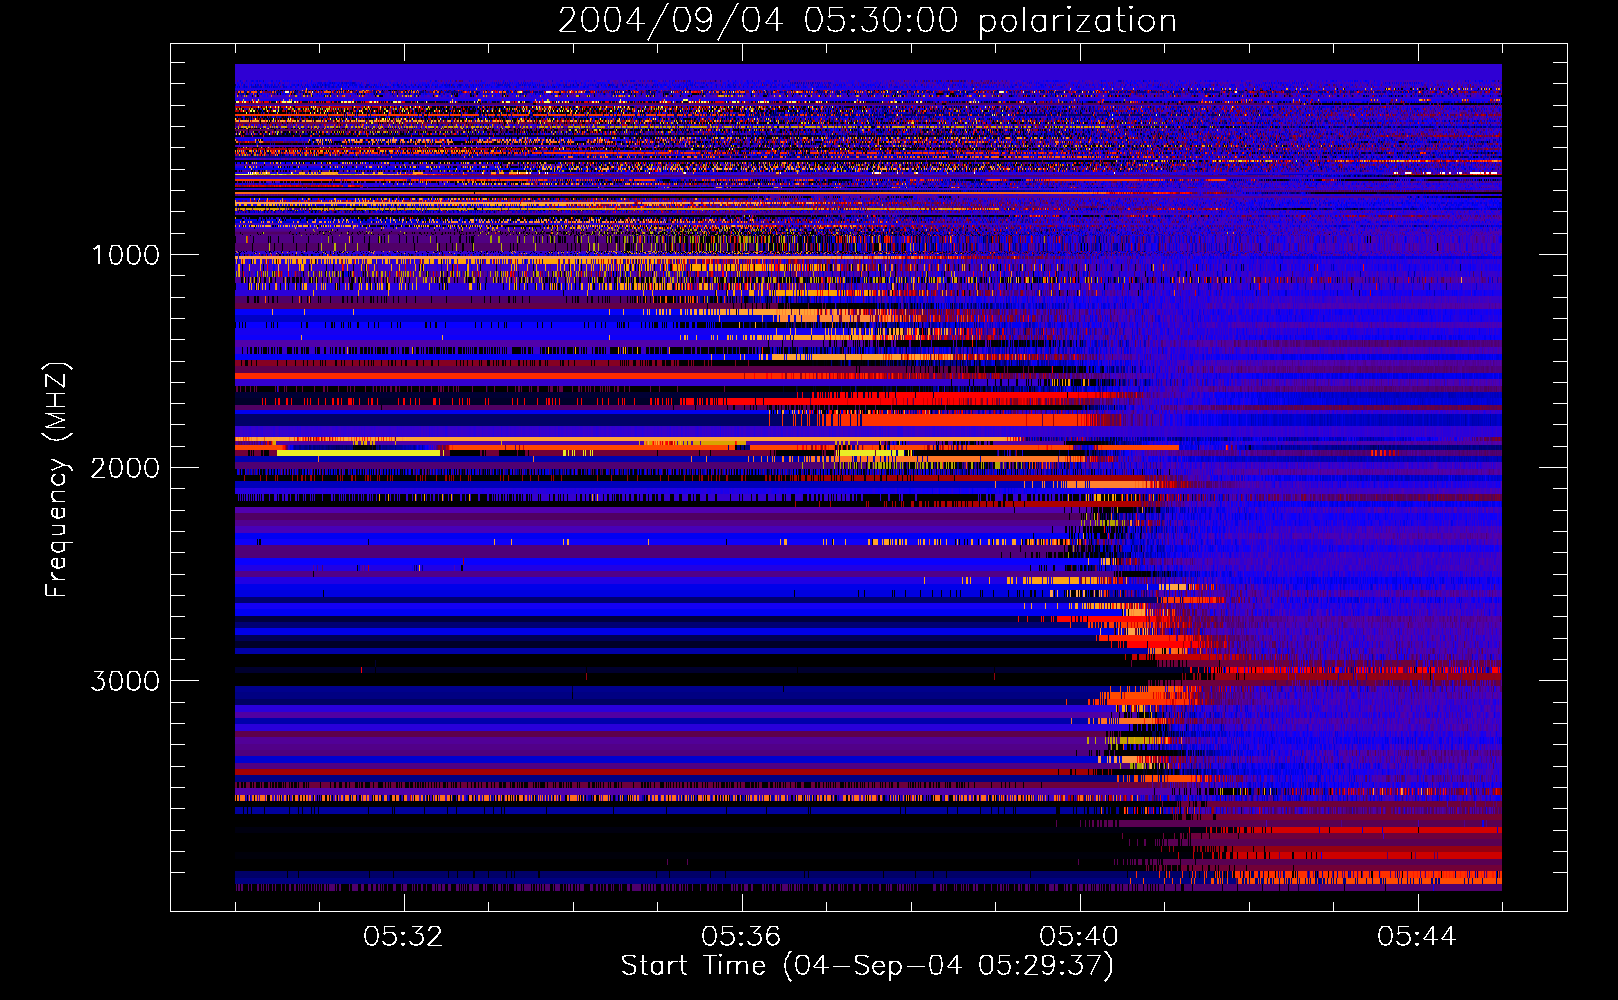Image resolution: width=1618 pixels, height=1000 pixels.
Task: Click the 05:36 time tick label
Action: [741, 937]
